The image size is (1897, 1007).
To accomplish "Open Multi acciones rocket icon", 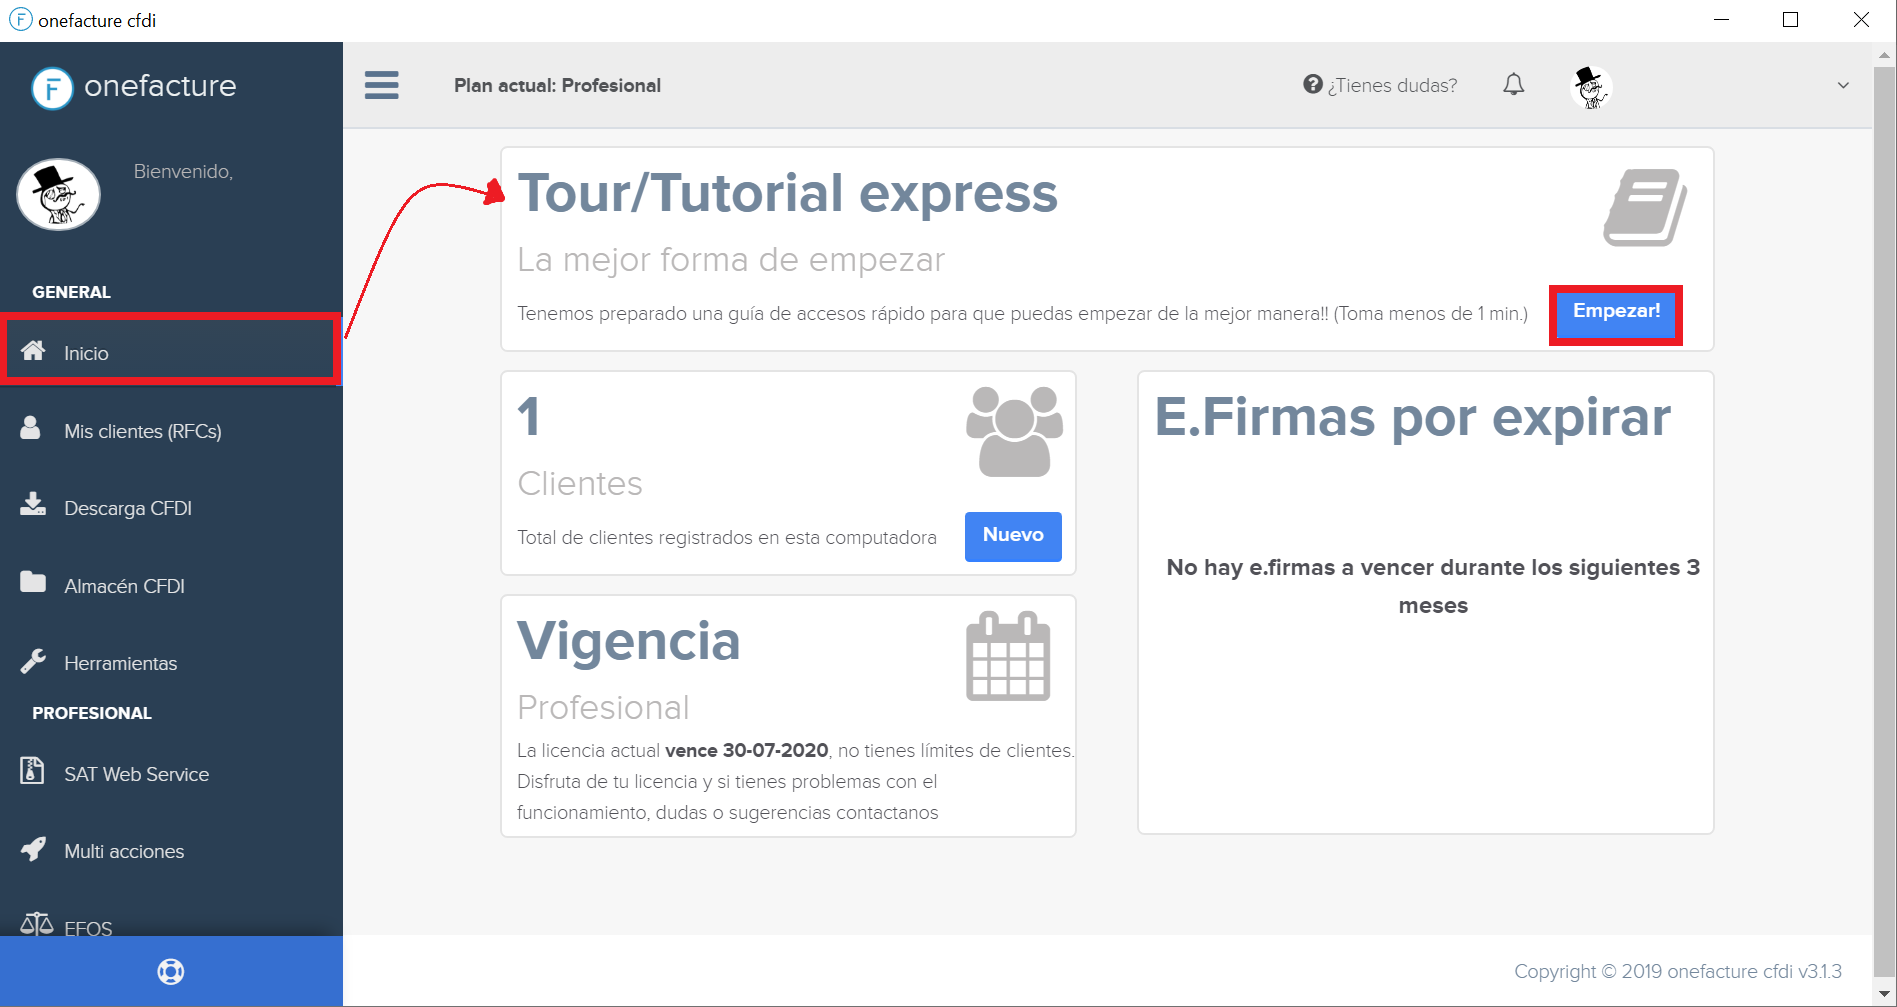I will [x=31, y=849].
